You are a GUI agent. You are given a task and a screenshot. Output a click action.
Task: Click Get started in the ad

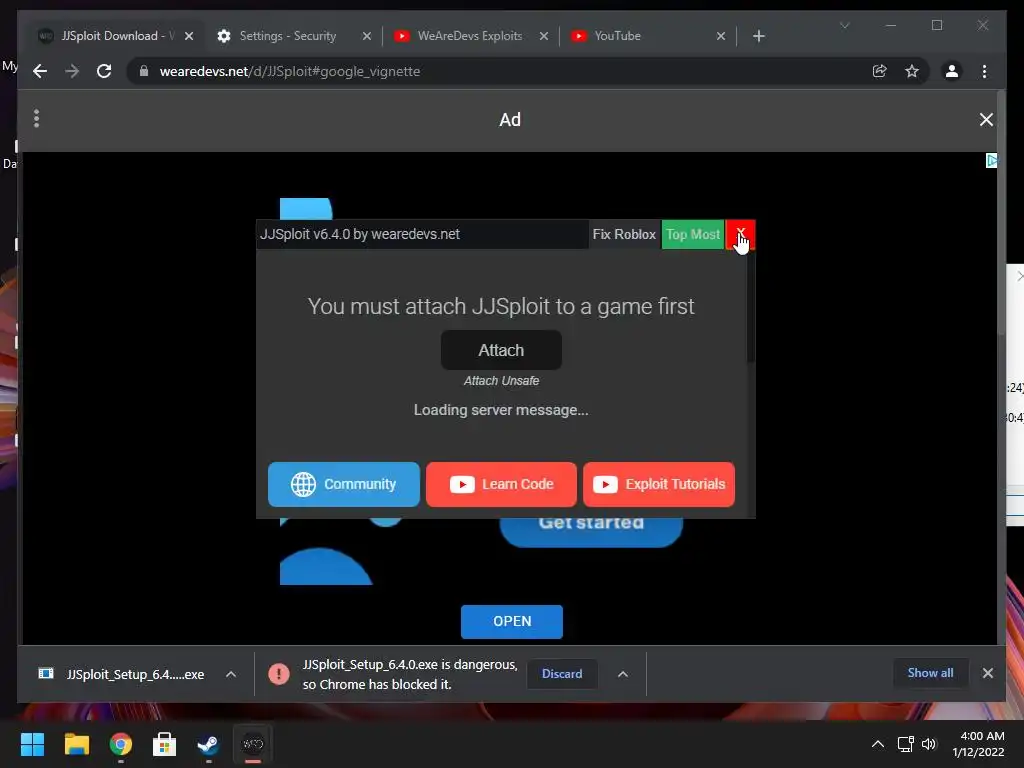(591, 532)
